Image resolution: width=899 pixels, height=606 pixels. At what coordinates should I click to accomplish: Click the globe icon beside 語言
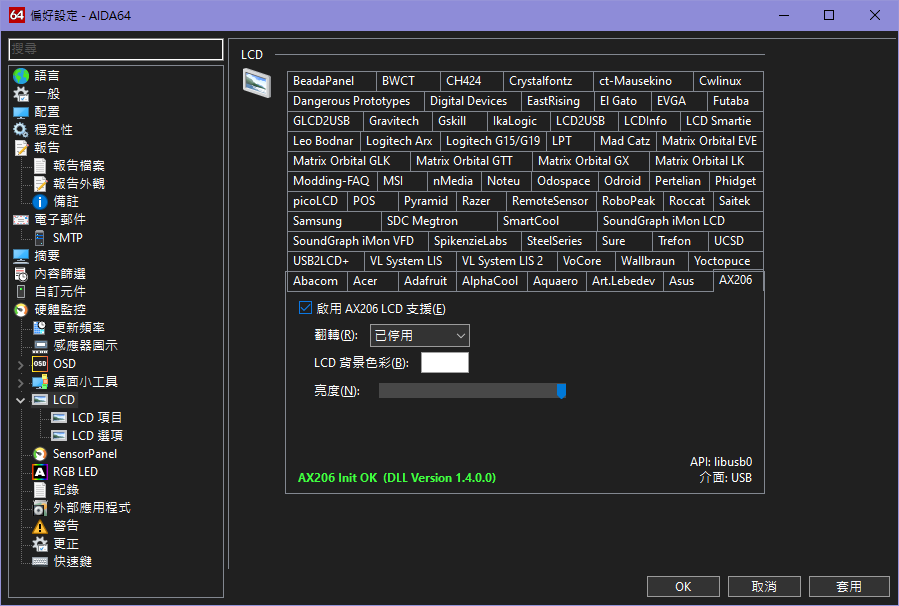[x=21, y=76]
